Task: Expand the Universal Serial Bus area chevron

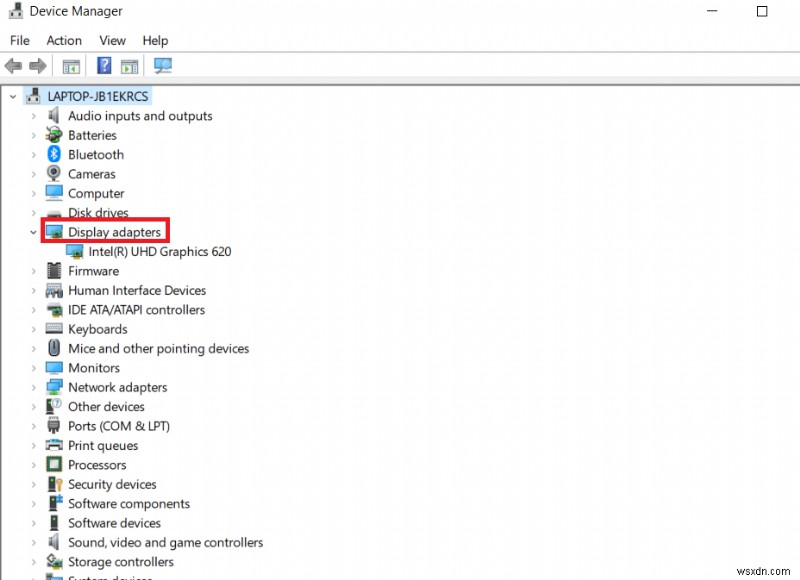Action: tap(33, 577)
